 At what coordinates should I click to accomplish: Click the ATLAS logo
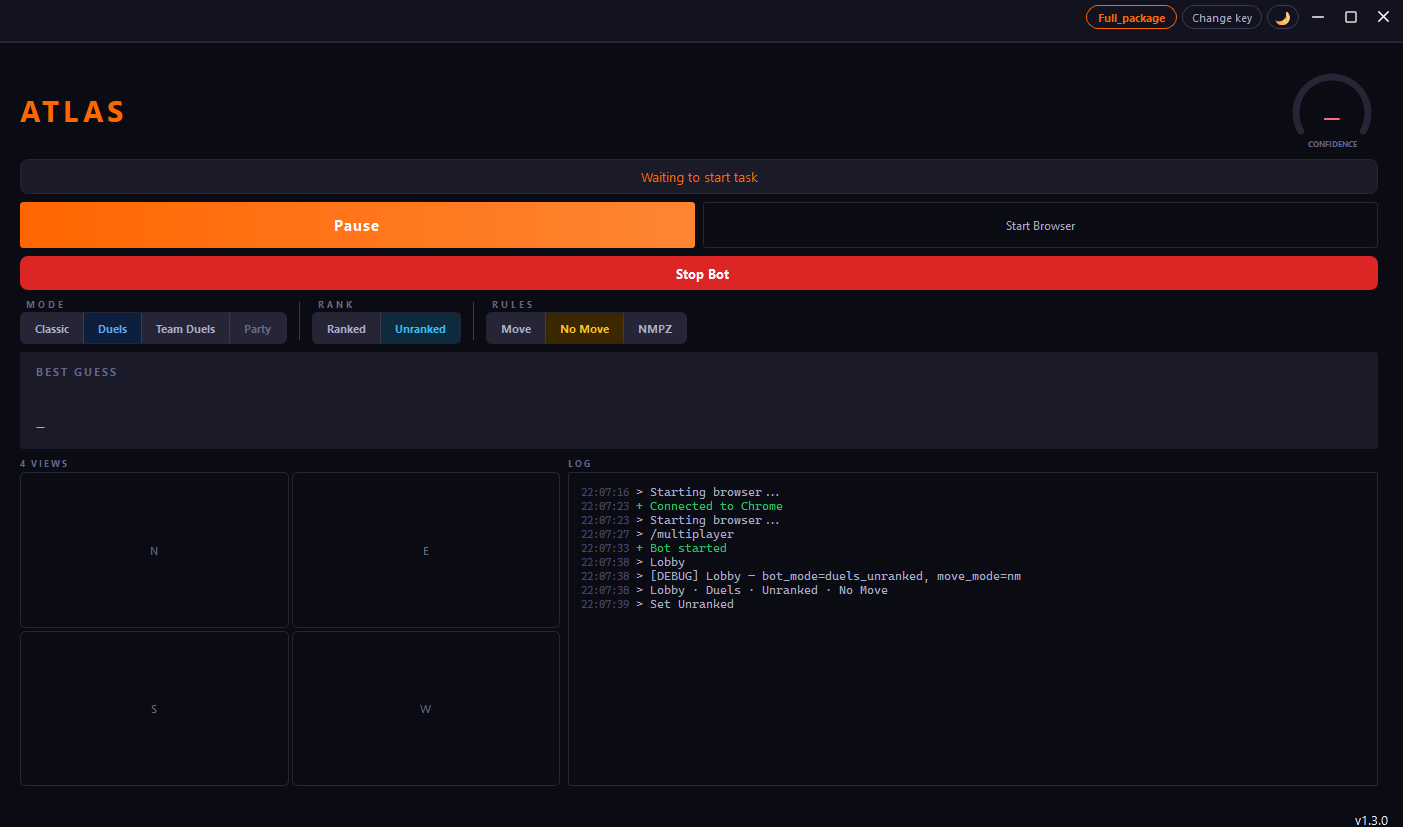coord(72,111)
